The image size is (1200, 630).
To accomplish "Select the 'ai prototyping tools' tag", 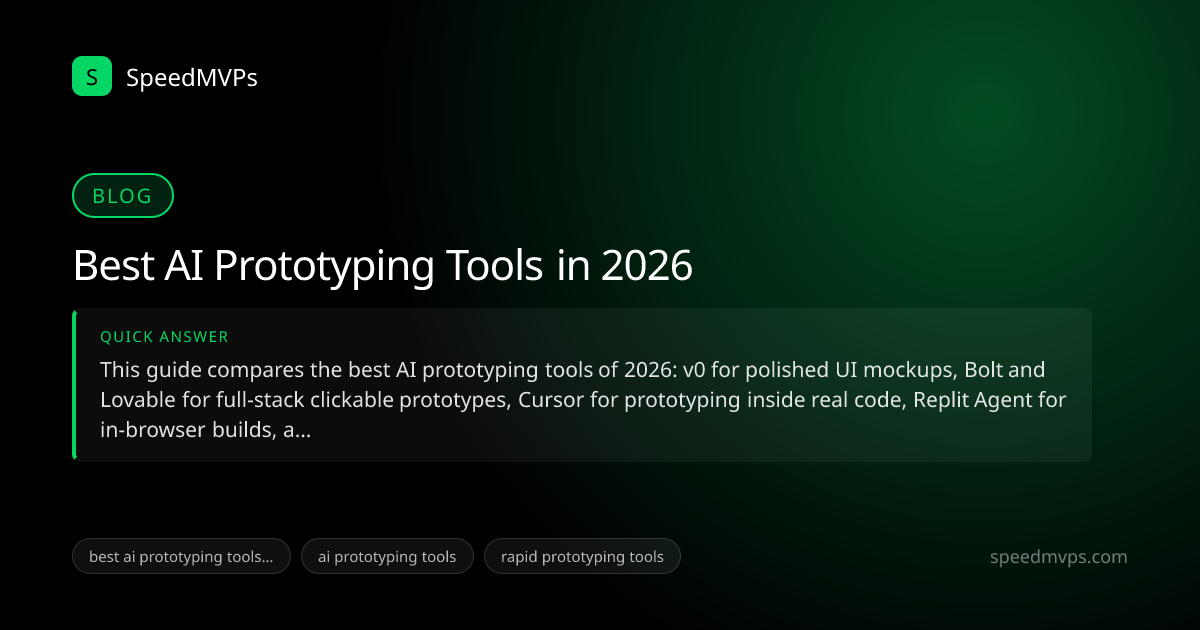I will pos(387,556).
